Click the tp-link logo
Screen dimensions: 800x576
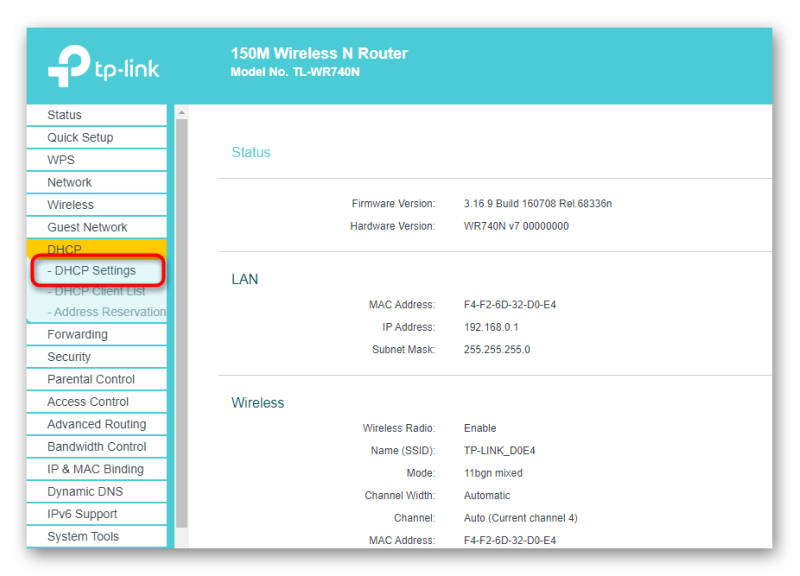tap(104, 66)
